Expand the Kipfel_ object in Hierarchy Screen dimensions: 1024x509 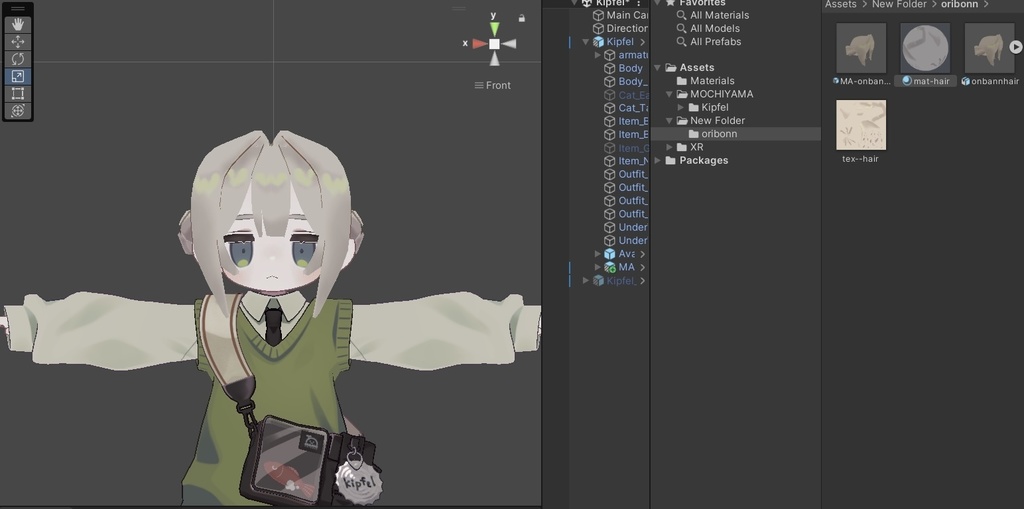[x=586, y=280]
